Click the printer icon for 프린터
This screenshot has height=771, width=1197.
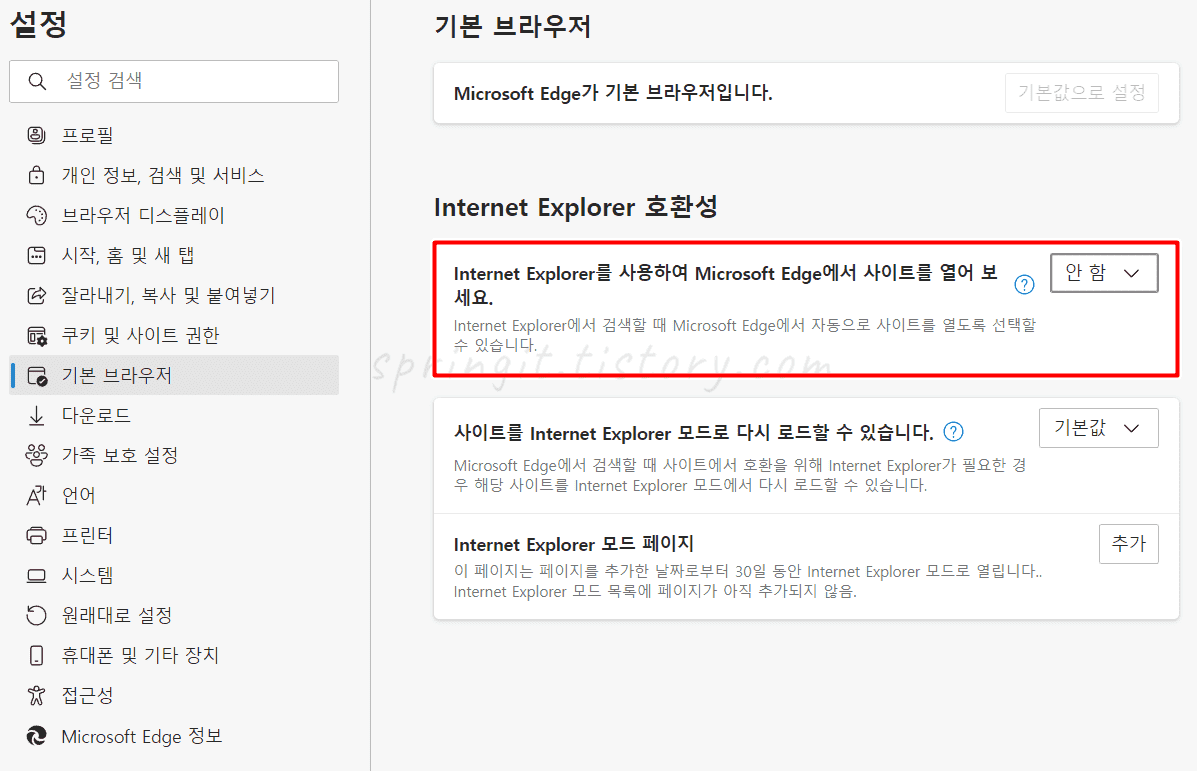(36, 535)
